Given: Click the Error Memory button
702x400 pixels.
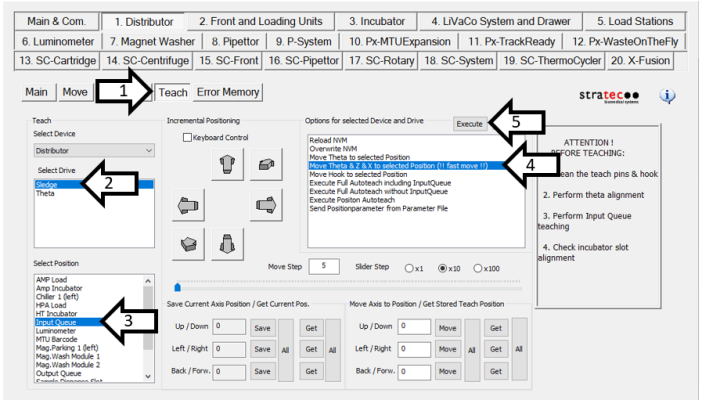Looking at the screenshot, I should pos(228,92).
